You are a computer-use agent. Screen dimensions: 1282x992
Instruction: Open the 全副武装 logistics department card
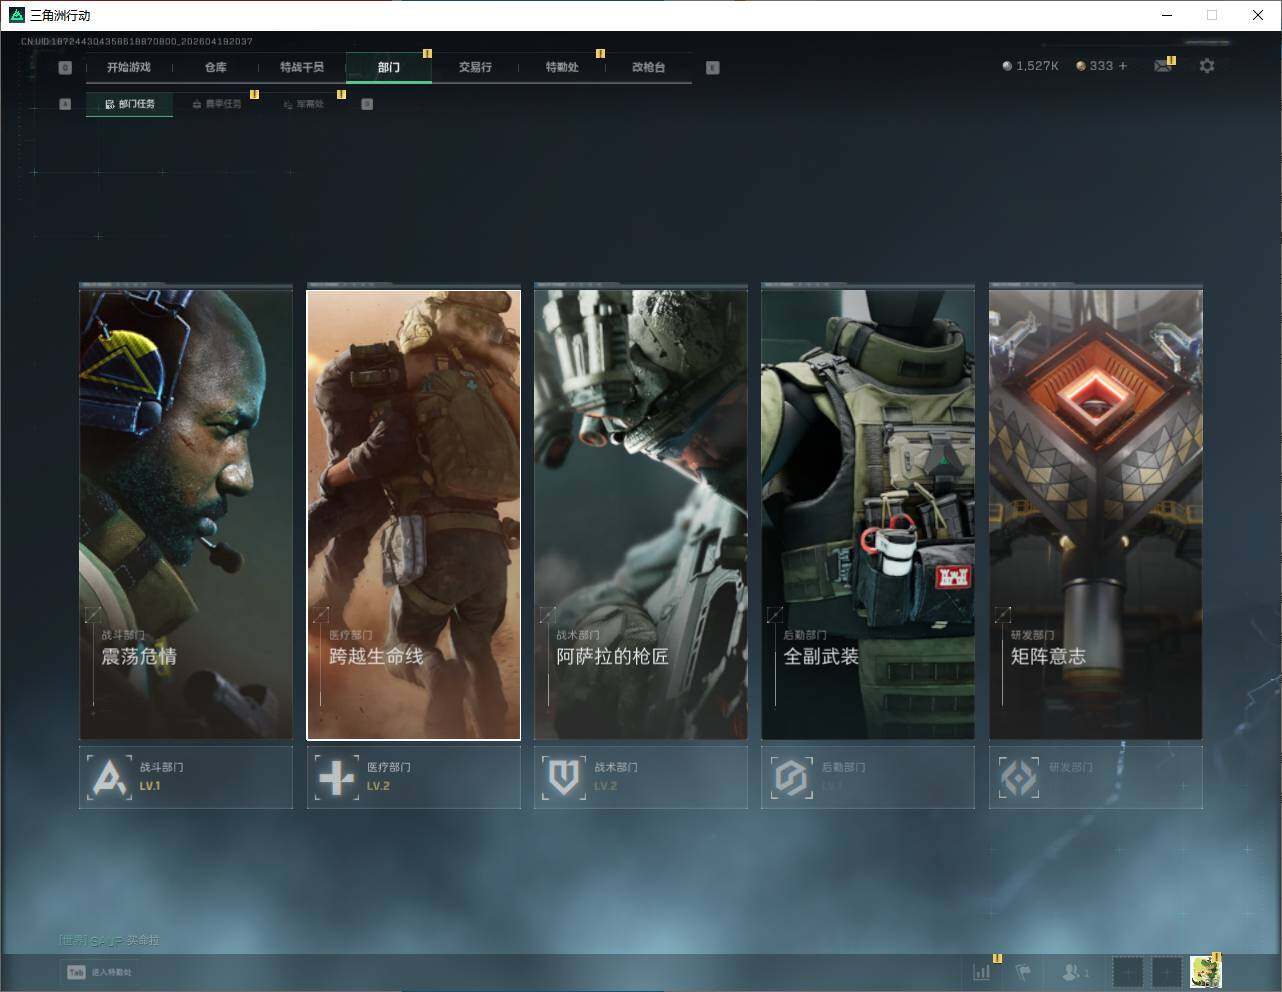pyautogui.click(x=868, y=515)
